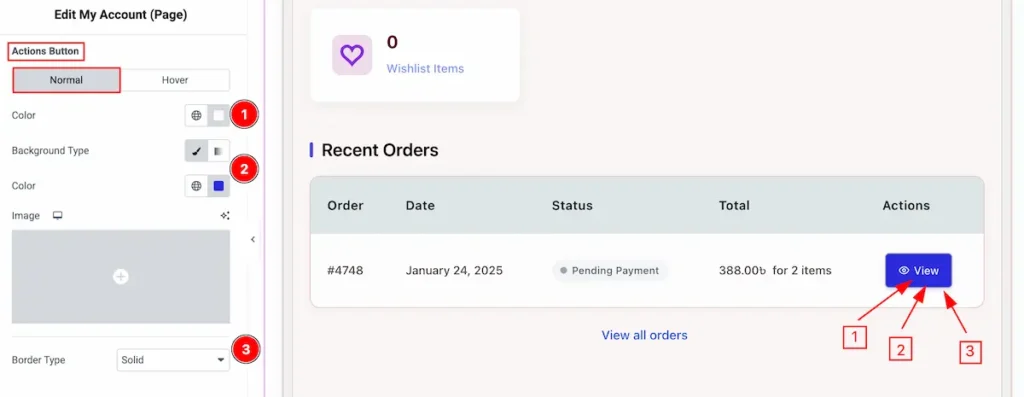Select the gradient background type
This screenshot has height=397, width=1024.
(218, 151)
